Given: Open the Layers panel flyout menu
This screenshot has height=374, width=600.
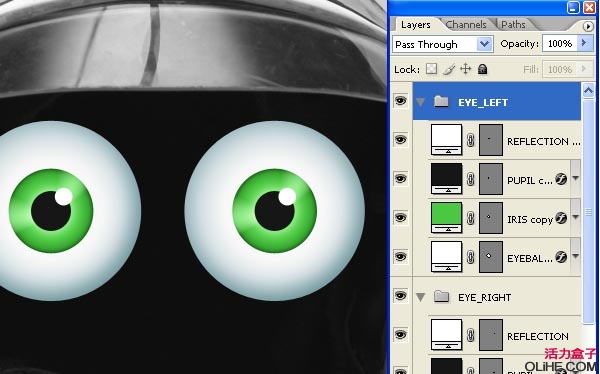Looking at the screenshot, I should coord(588,26).
